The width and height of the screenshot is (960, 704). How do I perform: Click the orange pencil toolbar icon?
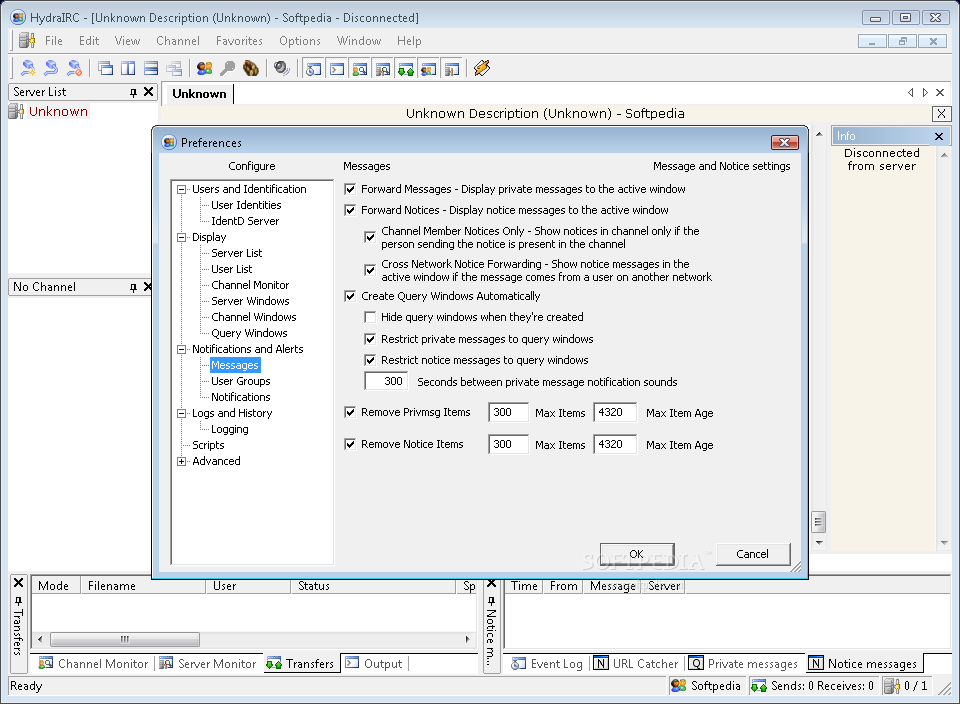point(482,68)
